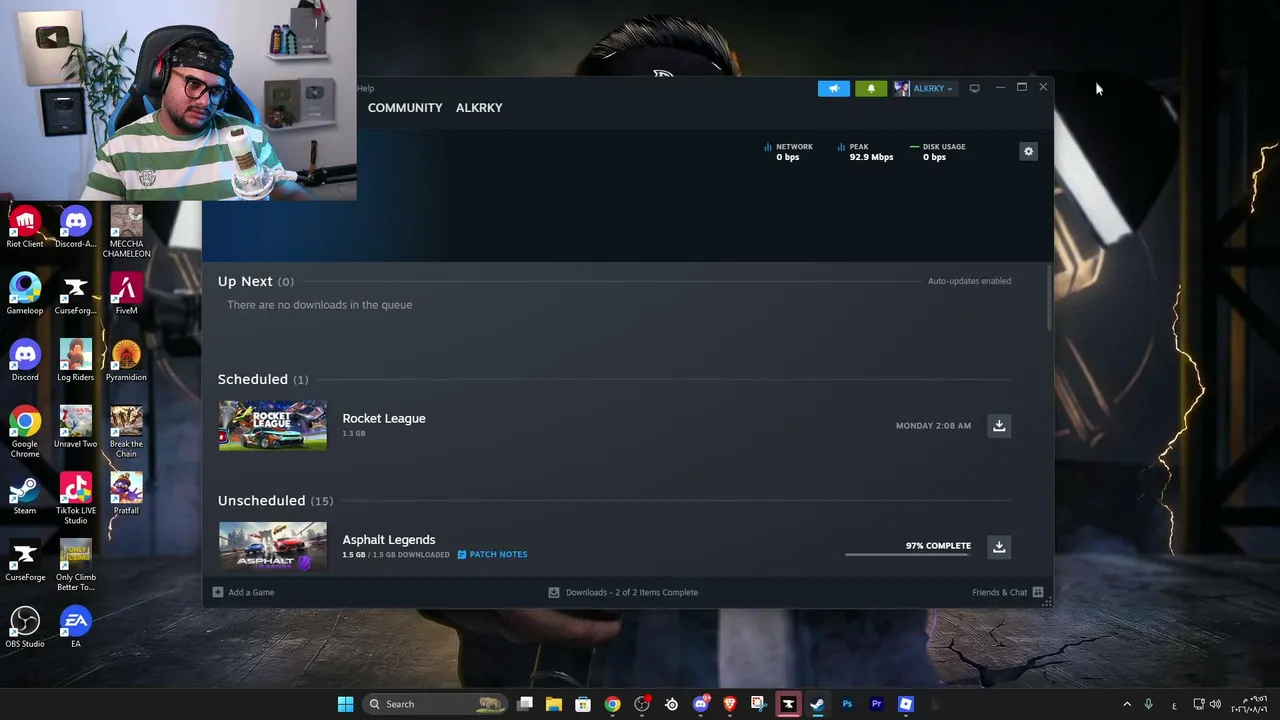The width and height of the screenshot is (1280, 720).
Task: Click the taskbar Search box
Action: (434, 704)
